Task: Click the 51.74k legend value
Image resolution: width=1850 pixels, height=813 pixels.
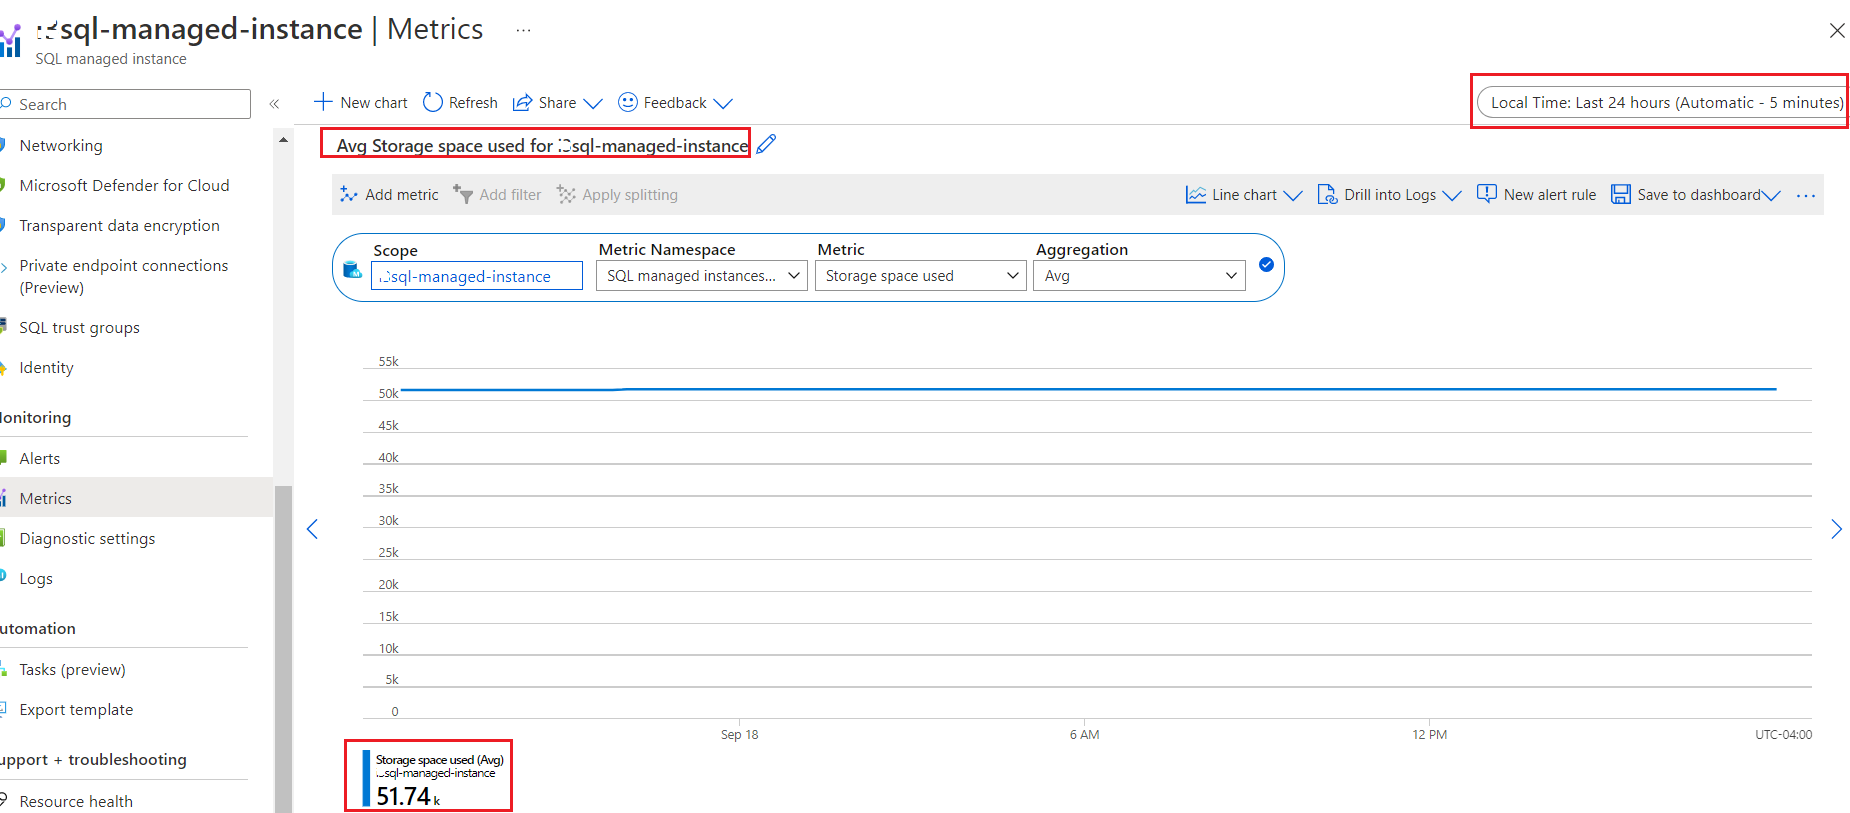Action: point(408,796)
